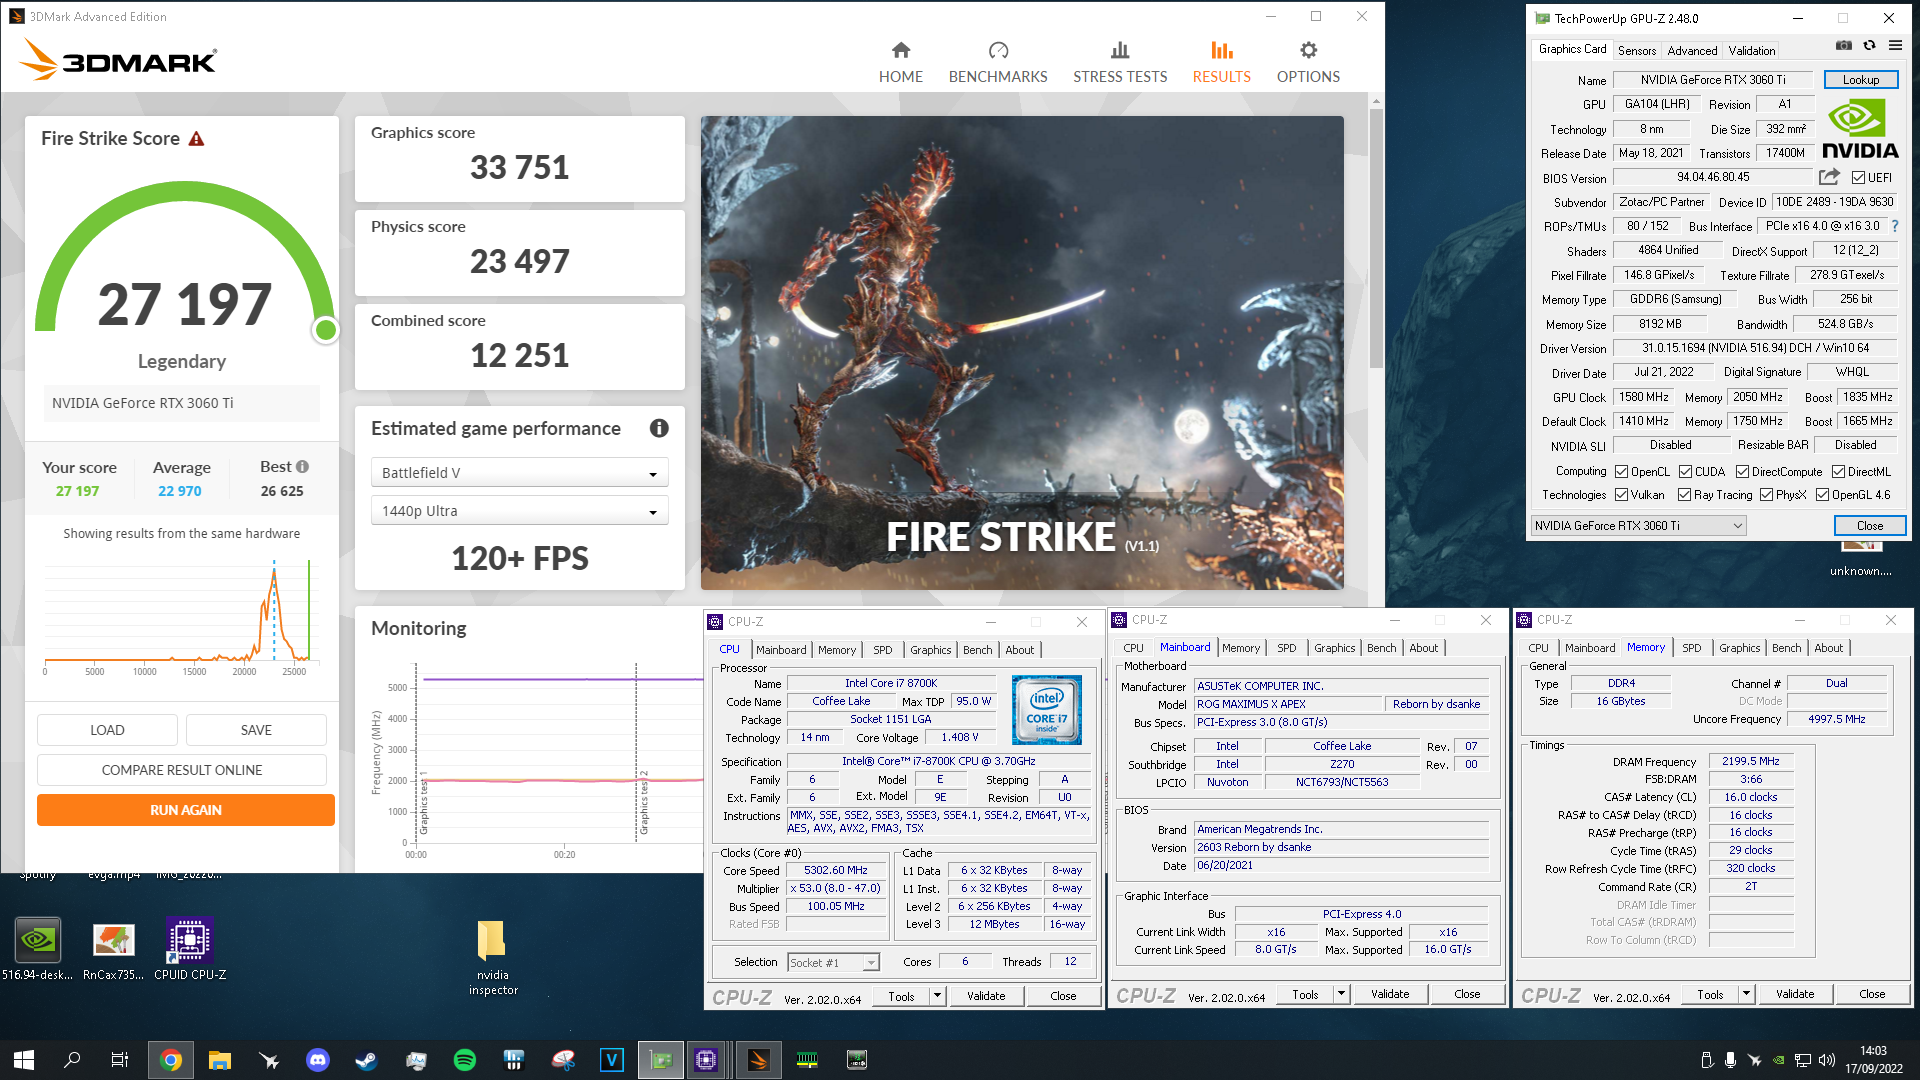Click the green dot on score gauge
The height and width of the screenshot is (1080, 1920).
click(325, 330)
